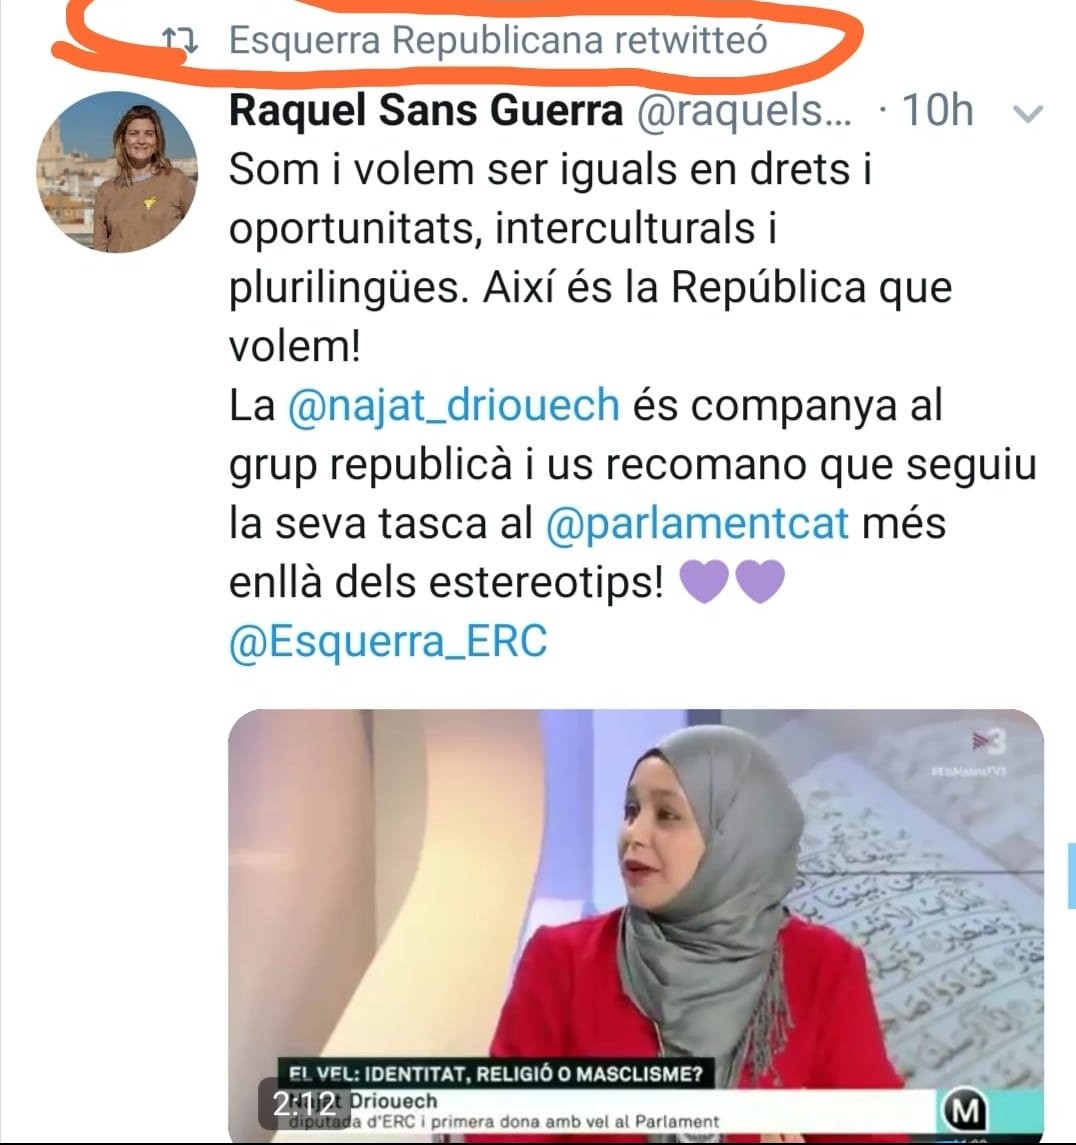
Task: Click the EL VEL: IDENTITAT headline banner
Action: pyautogui.click(x=495, y=1073)
